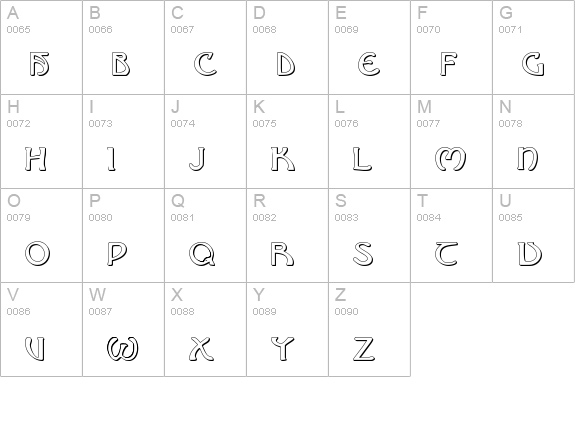Select the S glyph
This screenshot has width=575, height=421.
pos(363,254)
